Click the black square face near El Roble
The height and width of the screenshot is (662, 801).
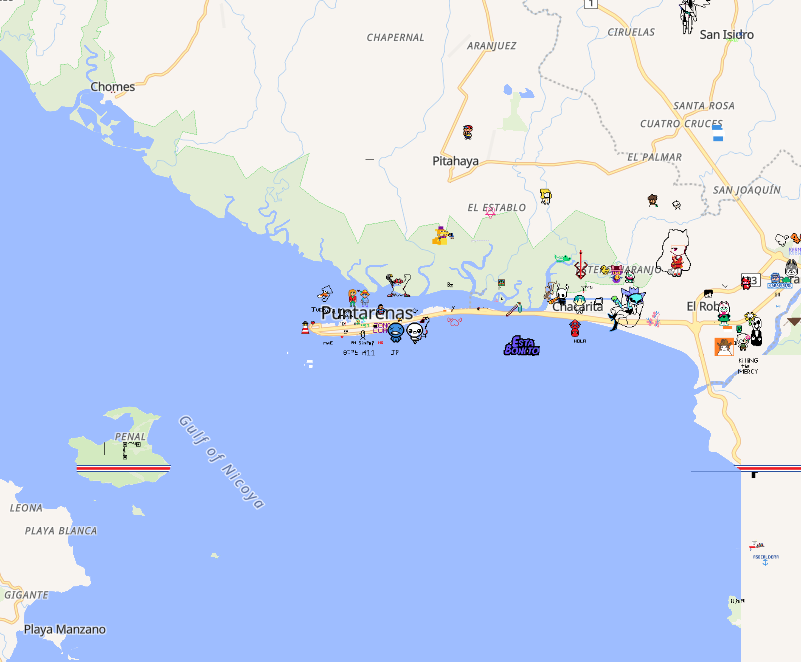tap(708, 293)
